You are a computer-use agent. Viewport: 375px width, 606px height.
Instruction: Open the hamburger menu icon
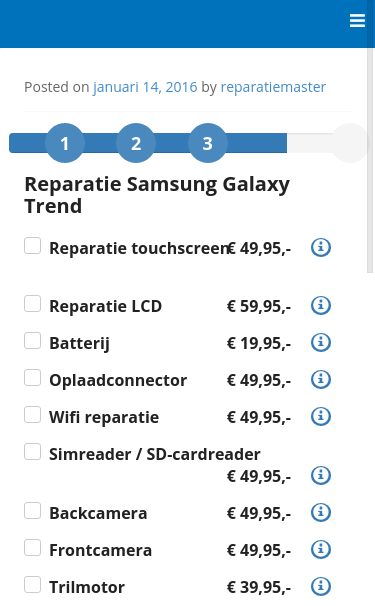coord(357,20)
